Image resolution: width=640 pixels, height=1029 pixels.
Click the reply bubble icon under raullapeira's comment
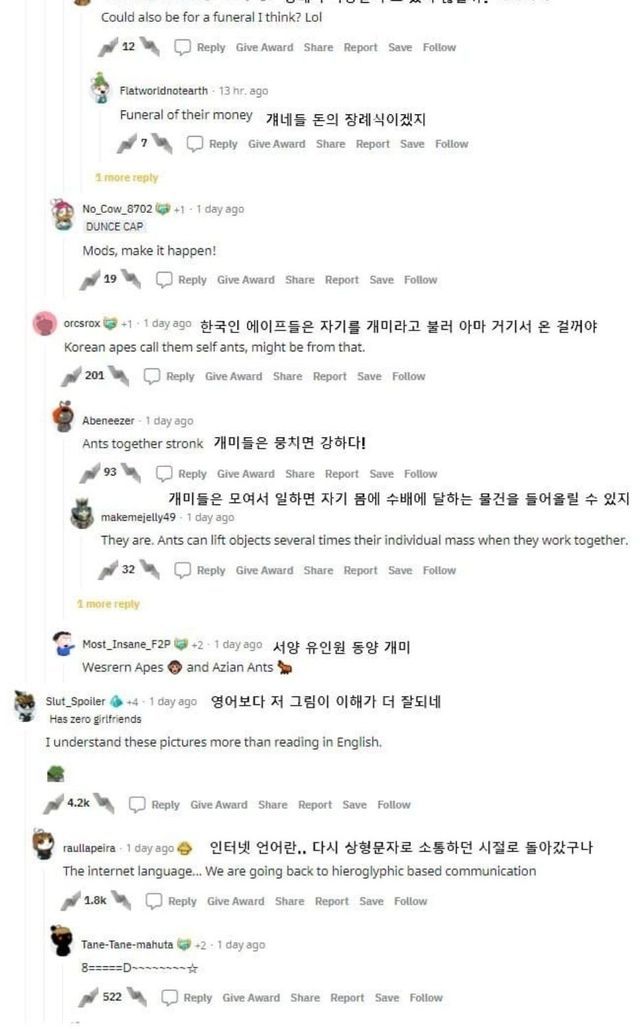[x=154, y=901]
